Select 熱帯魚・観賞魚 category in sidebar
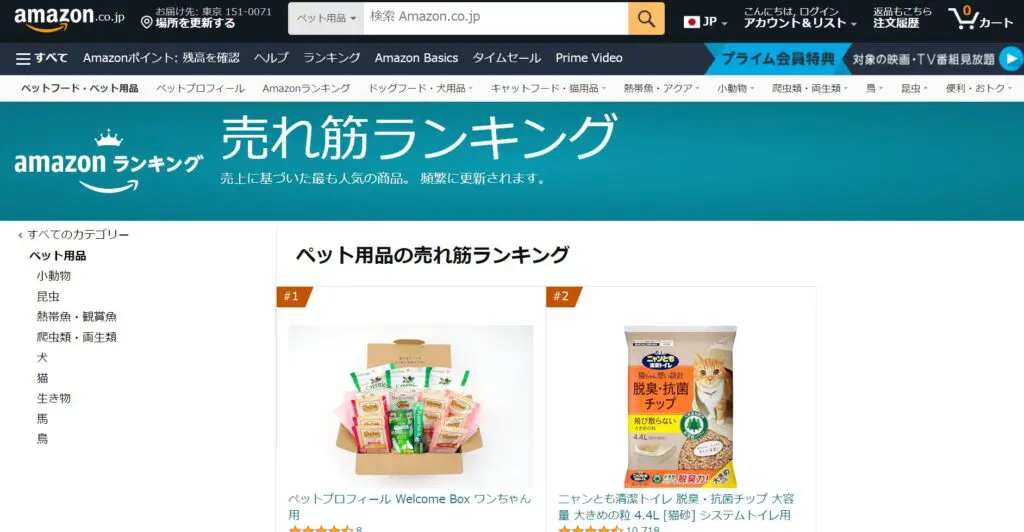Image resolution: width=1024 pixels, height=532 pixels. [76, 317]
